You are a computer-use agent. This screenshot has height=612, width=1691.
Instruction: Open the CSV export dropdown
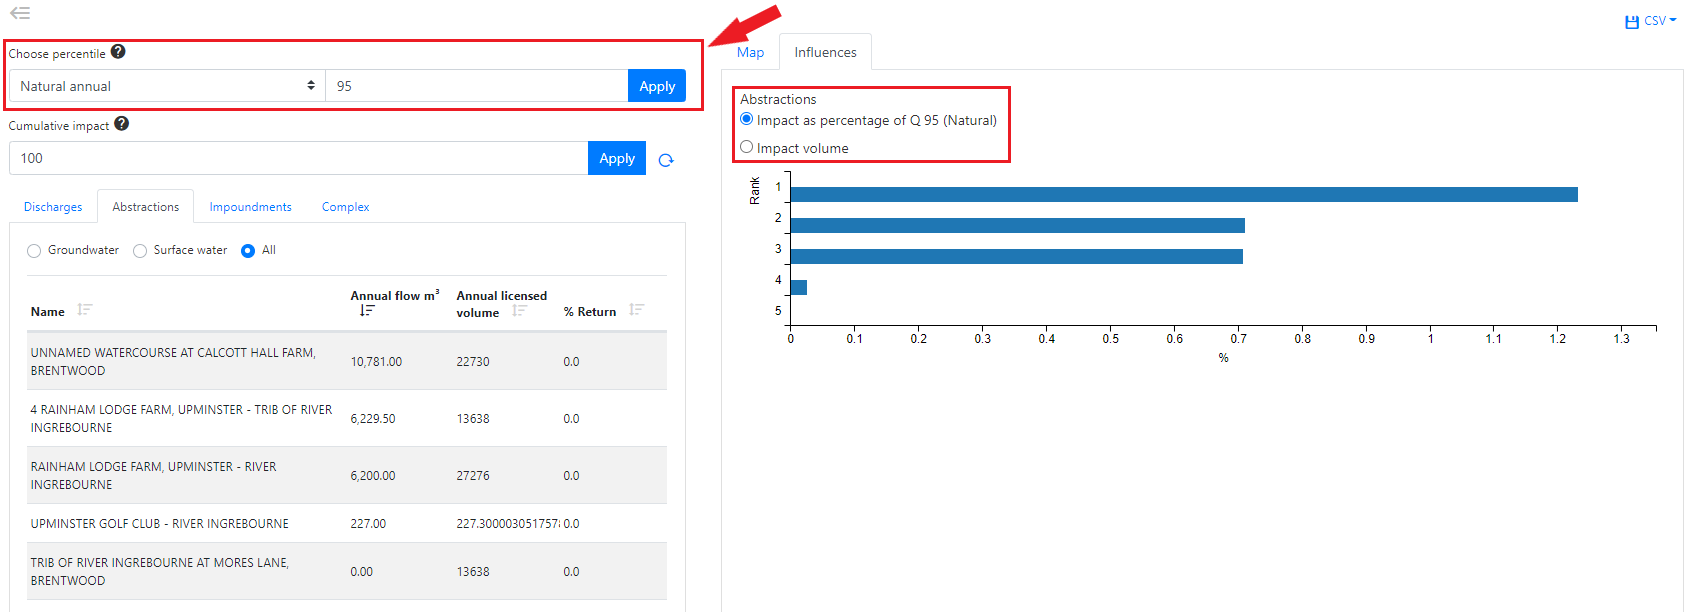1650,21
